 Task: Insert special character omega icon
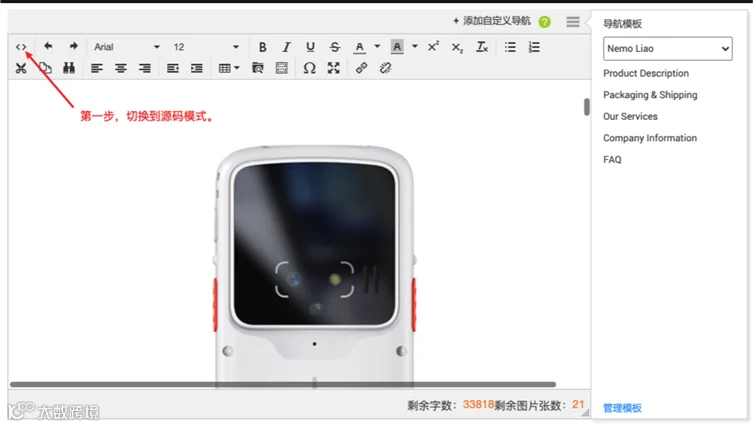(x=309, y=68)
